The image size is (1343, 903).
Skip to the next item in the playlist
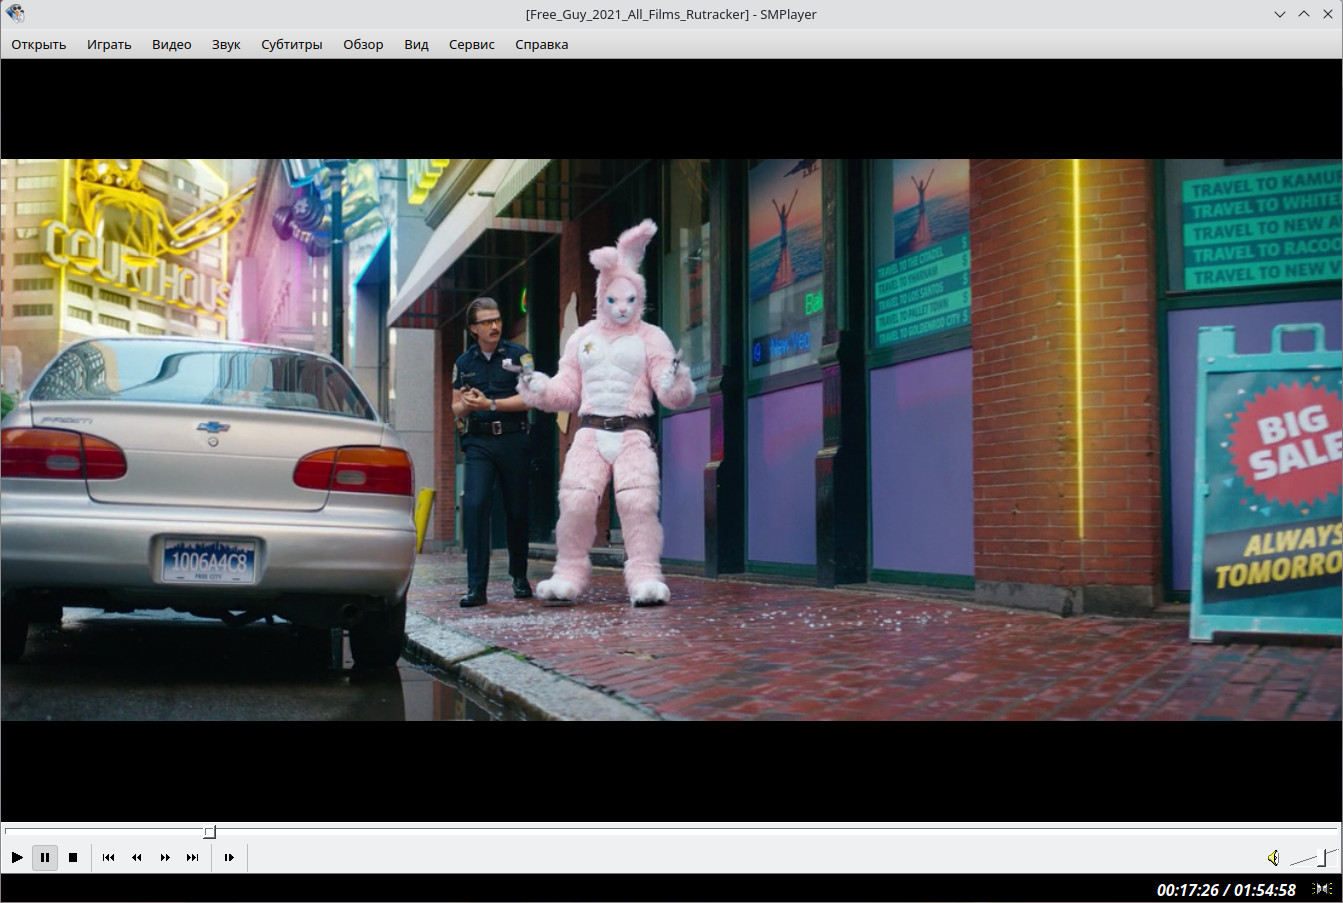pyautogui.click(x=193, y=857)
